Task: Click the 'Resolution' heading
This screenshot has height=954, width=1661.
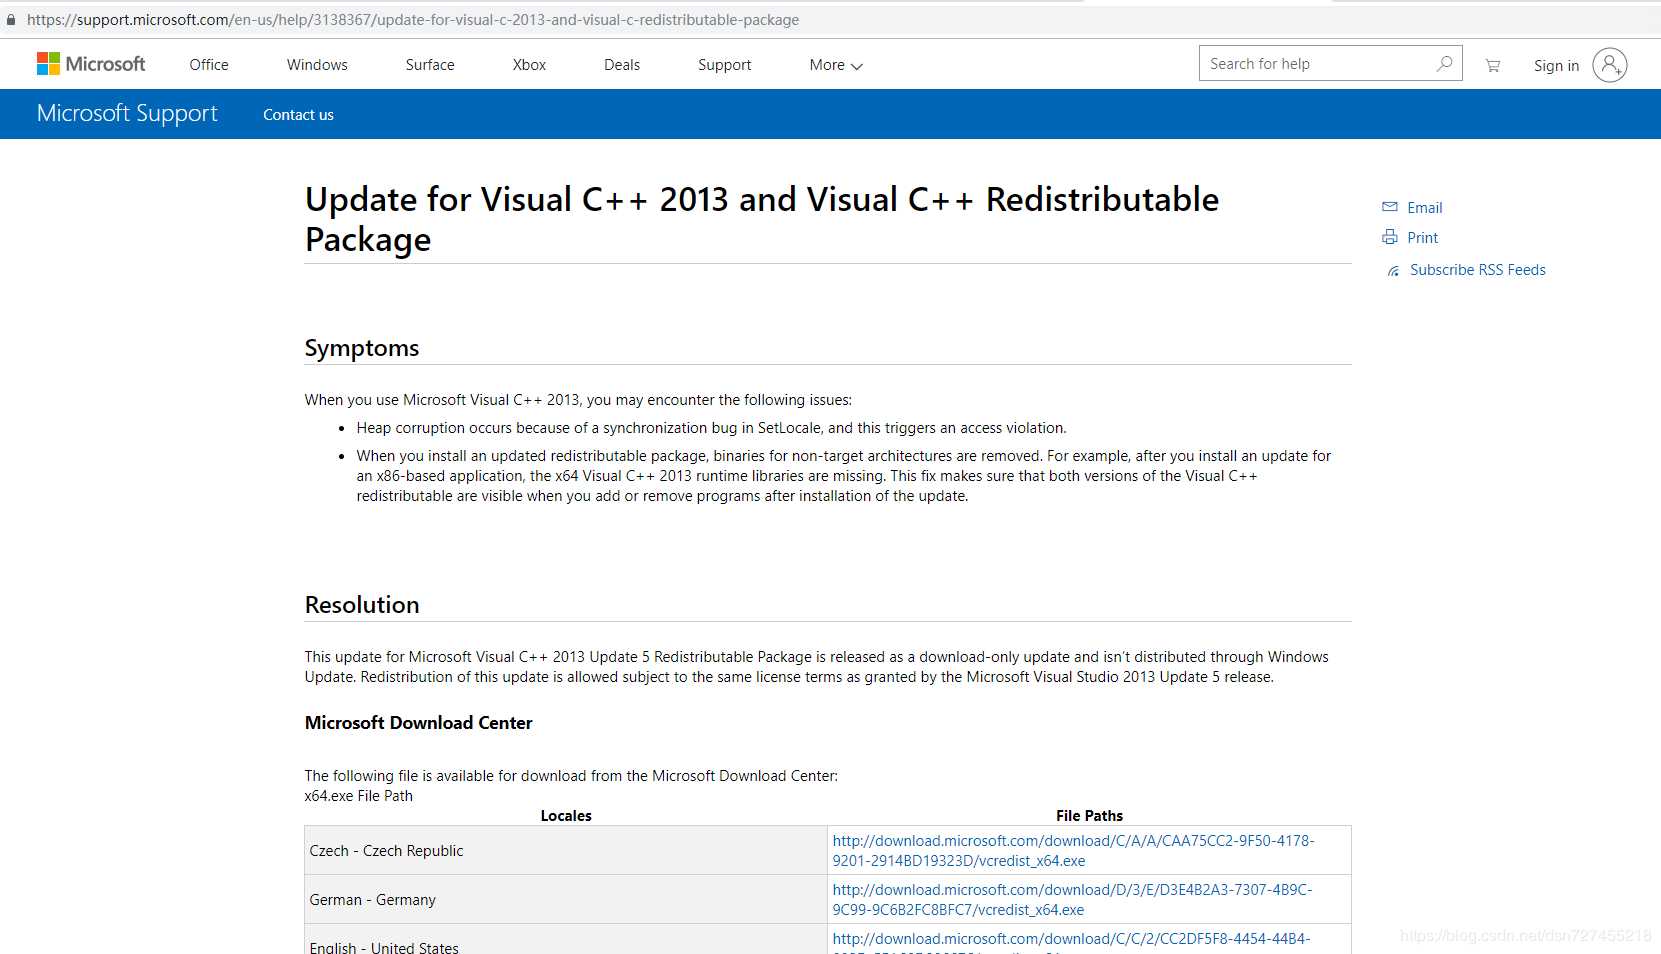Action: (362, 605)
